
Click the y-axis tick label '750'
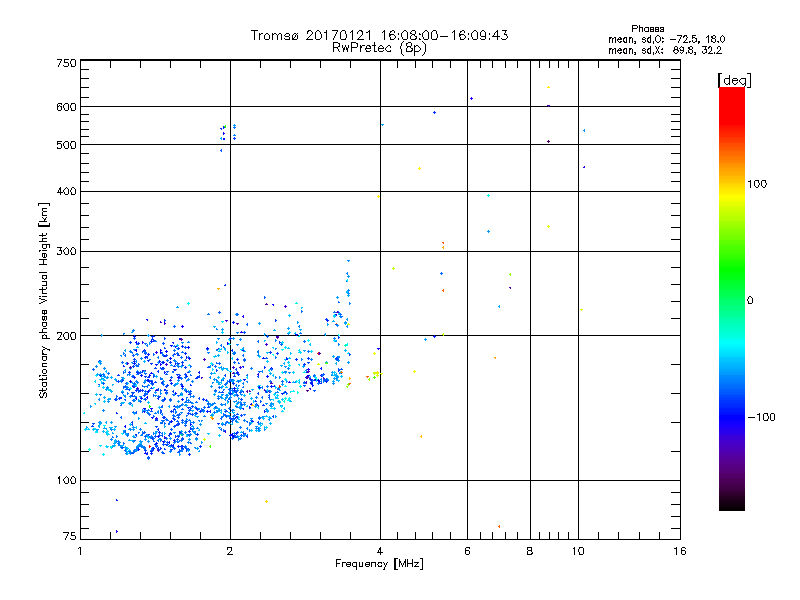click(x=66, y=63)
